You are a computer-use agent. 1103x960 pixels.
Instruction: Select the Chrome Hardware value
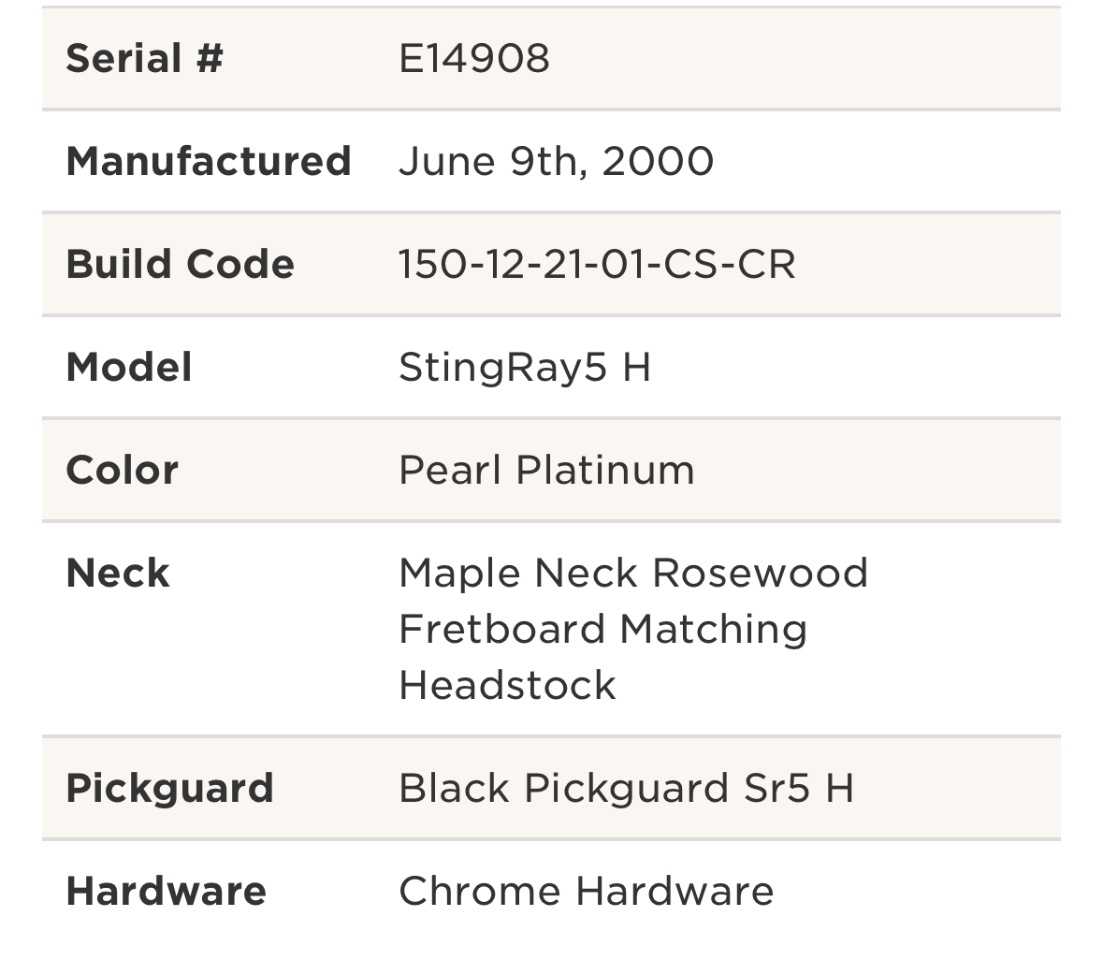click(x=586, y=892)
